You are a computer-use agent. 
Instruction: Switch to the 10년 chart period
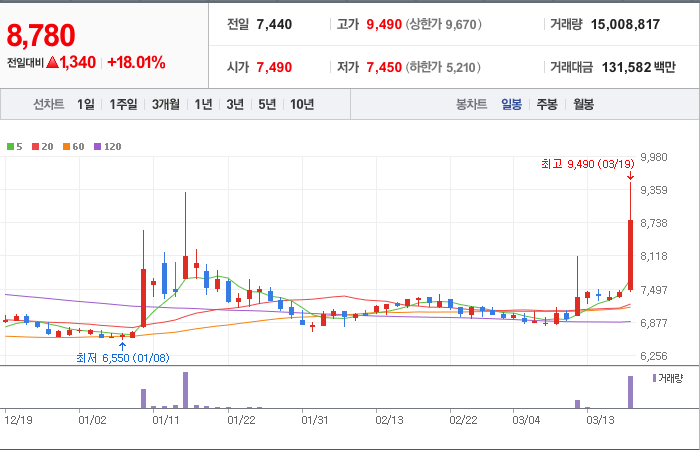[x=302, y=104]
